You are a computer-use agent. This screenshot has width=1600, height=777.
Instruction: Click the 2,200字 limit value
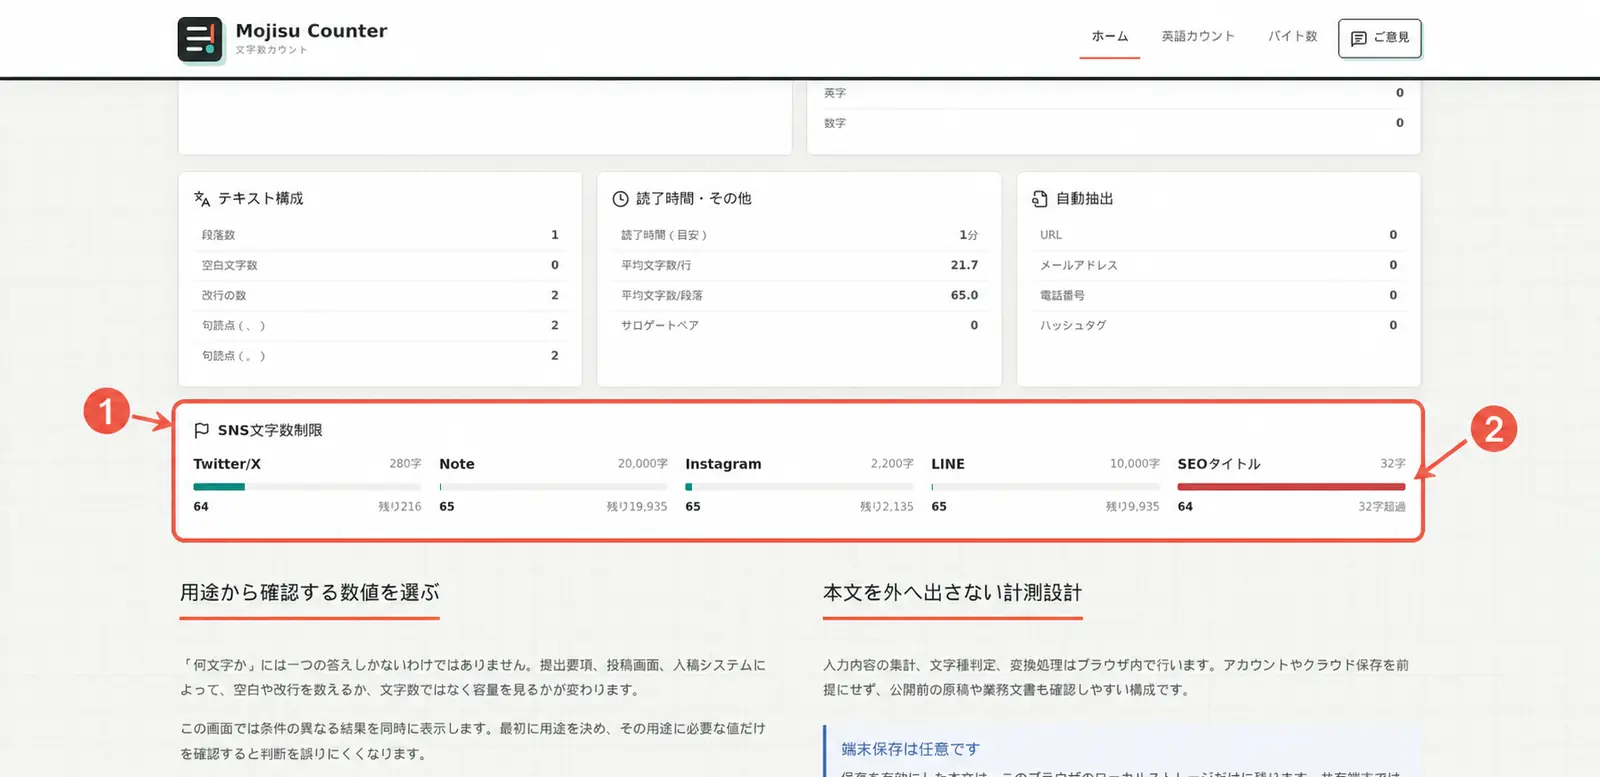coord(892,464)
